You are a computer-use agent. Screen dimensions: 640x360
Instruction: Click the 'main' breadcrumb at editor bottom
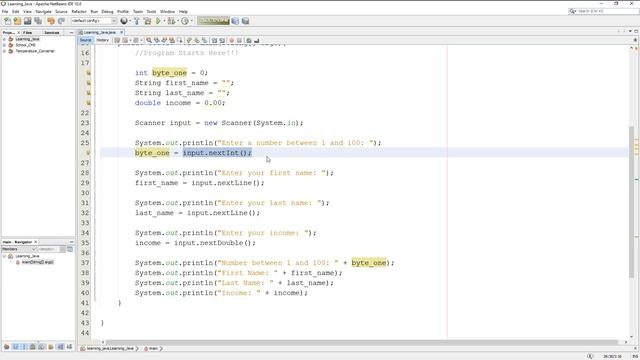tap(153, 349)
